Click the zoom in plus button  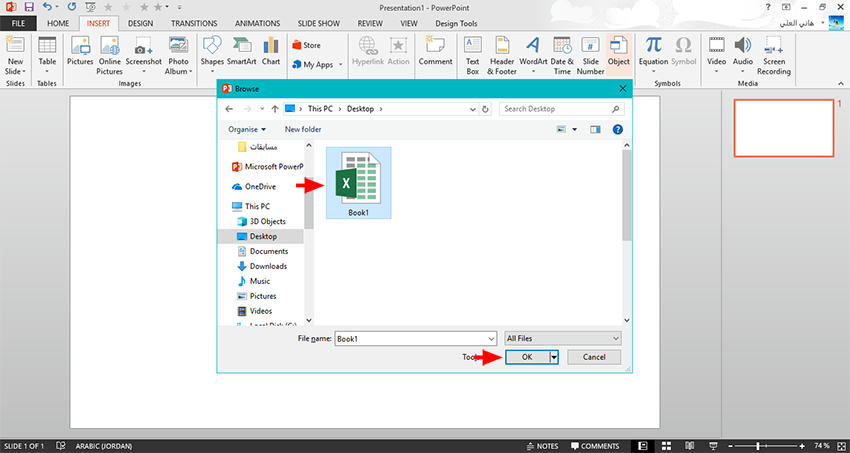pyautogui.click(x=802, y=446)
